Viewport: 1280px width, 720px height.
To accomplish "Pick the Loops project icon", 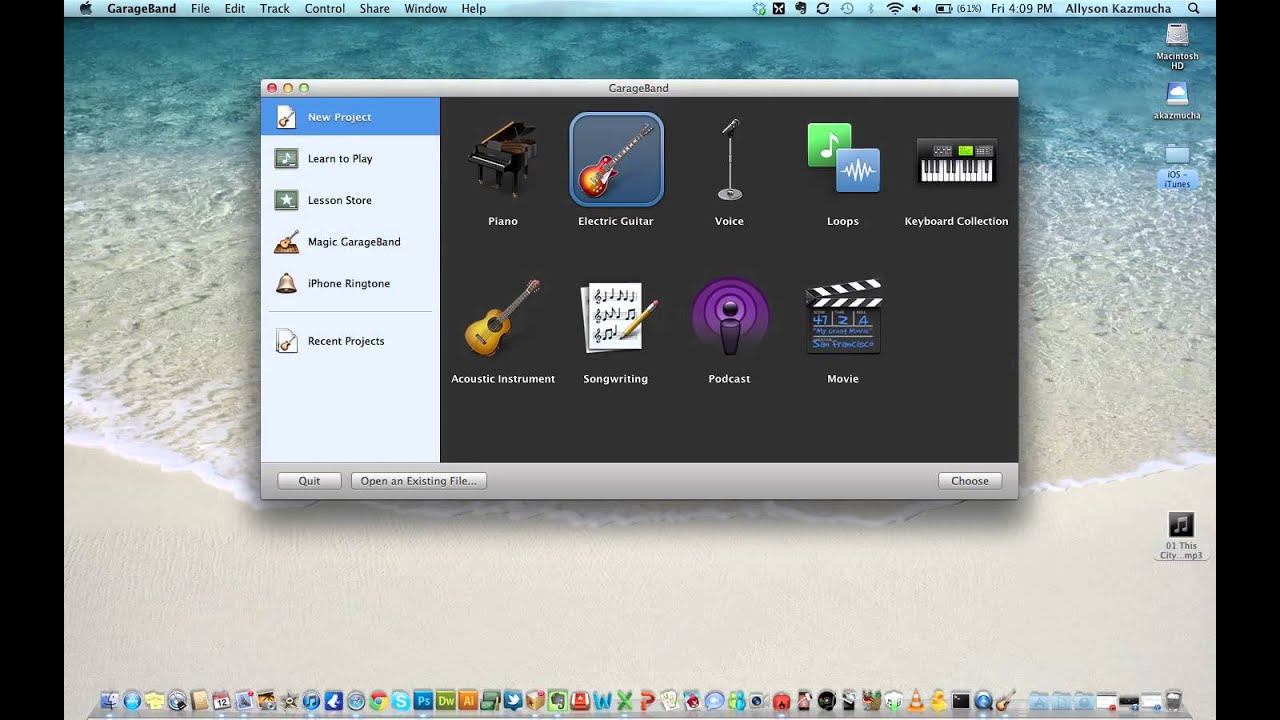I will click(x=843, y=158).
